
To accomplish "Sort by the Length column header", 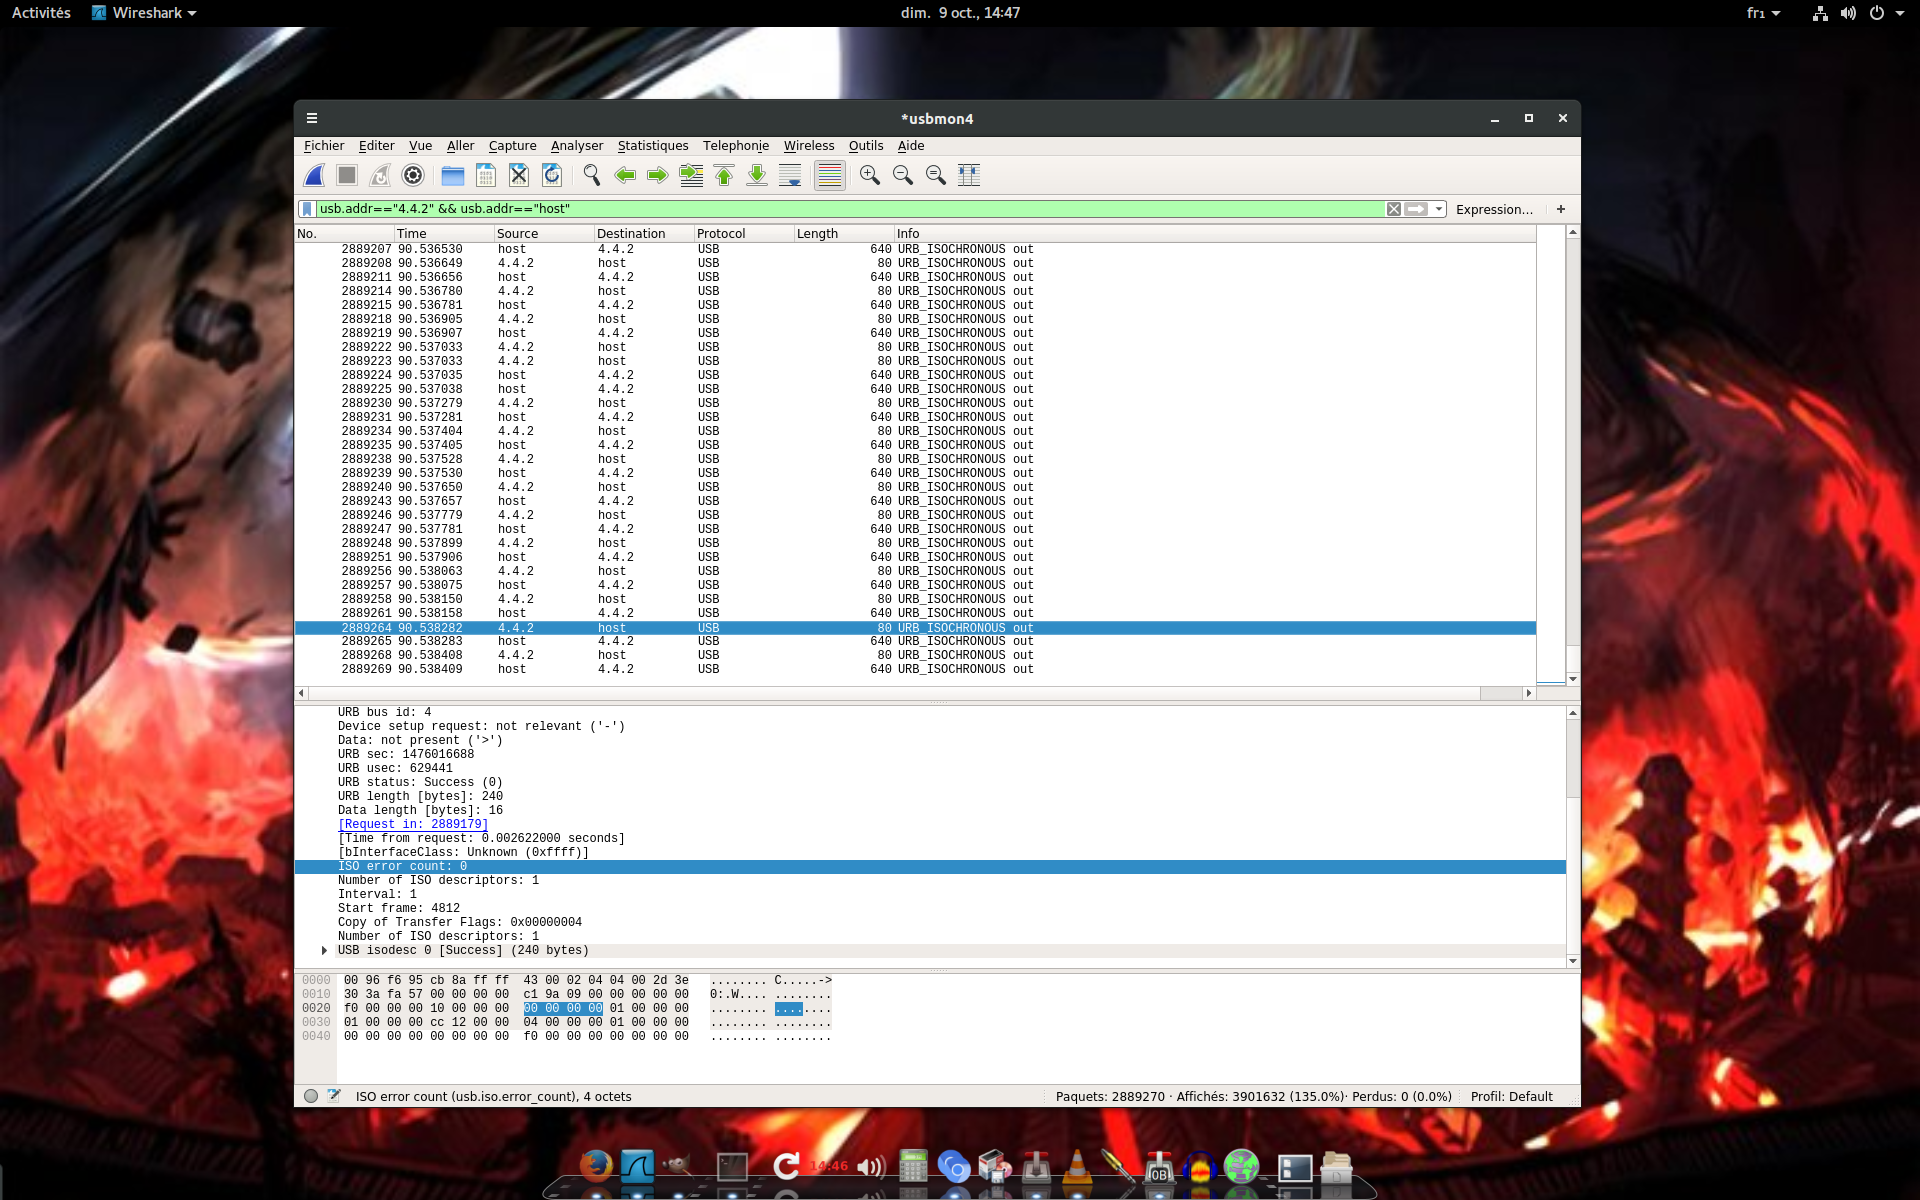I will click(x=844, y=234).
